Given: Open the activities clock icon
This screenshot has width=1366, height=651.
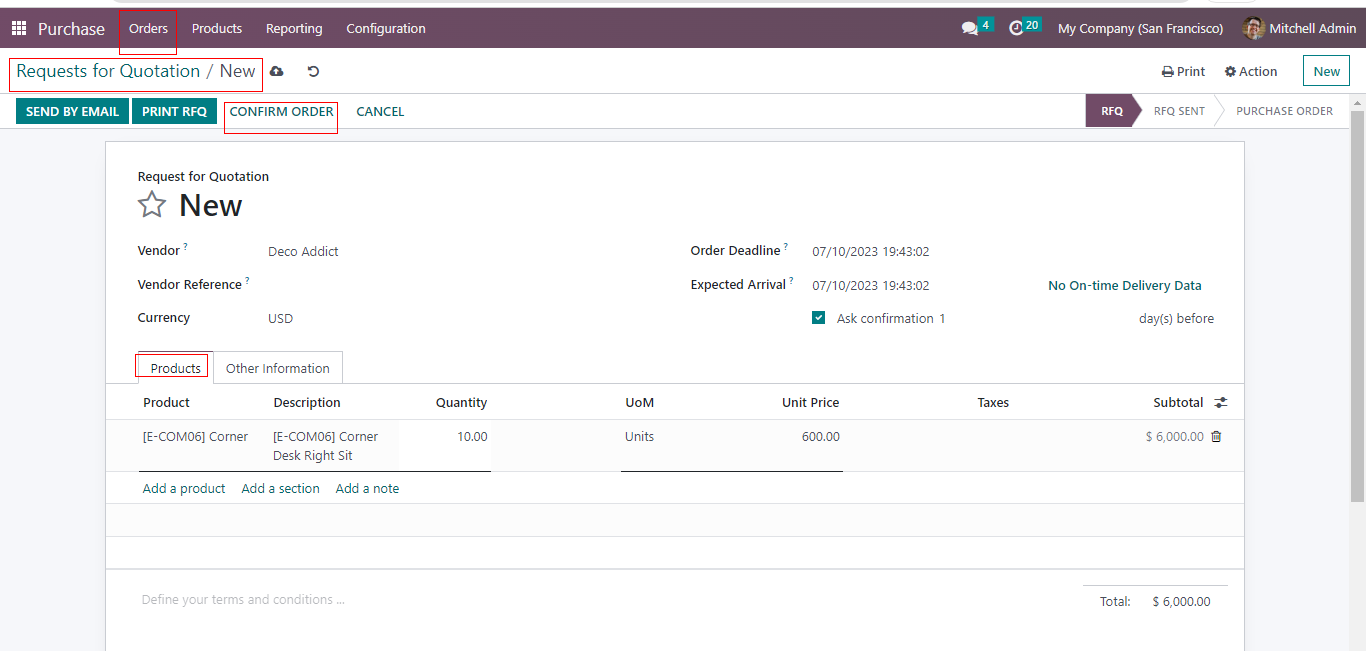Looking at the screenshot, I should point(1016,29).
